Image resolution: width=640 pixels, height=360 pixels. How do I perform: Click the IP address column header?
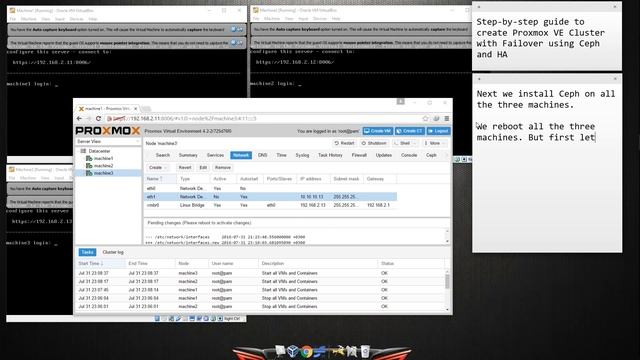click(313, 179)
